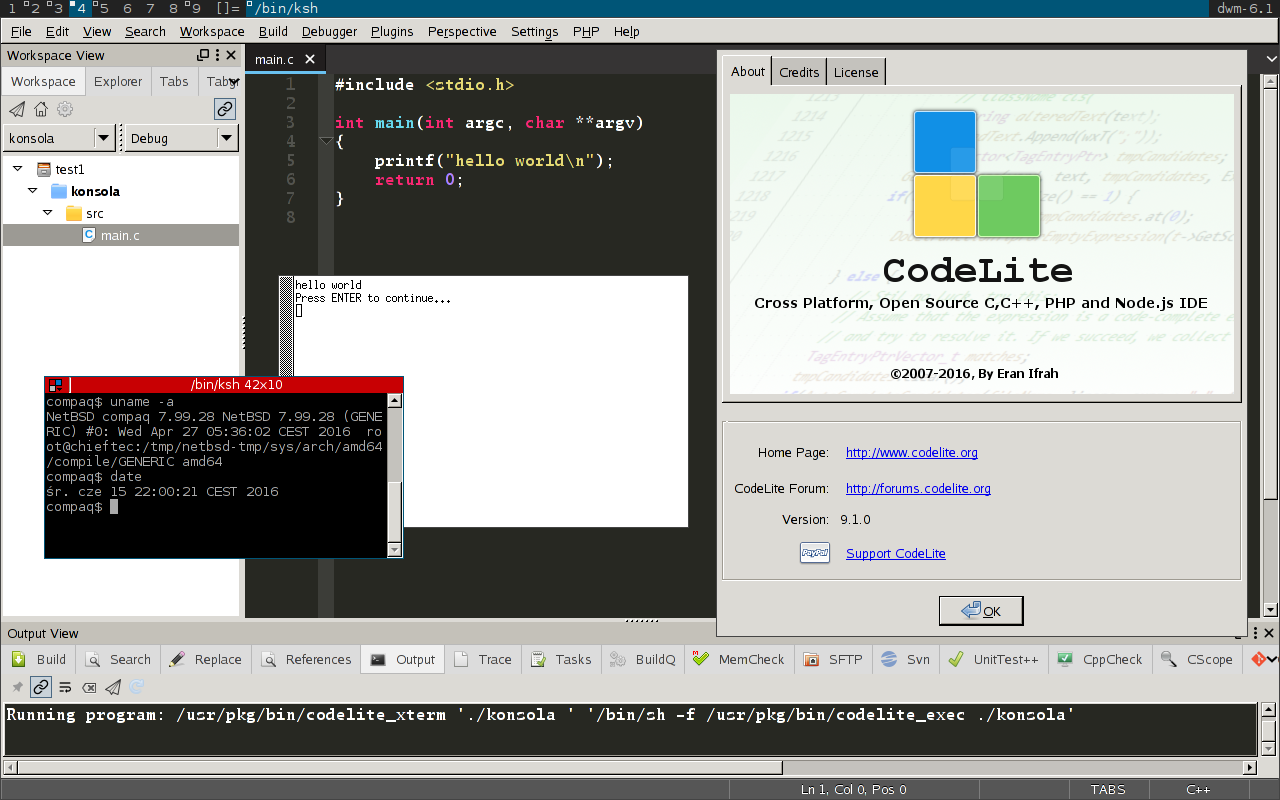1280x800 pixels.
Task: Collapse the src folder tree node
Action: [x=48, y=213]
